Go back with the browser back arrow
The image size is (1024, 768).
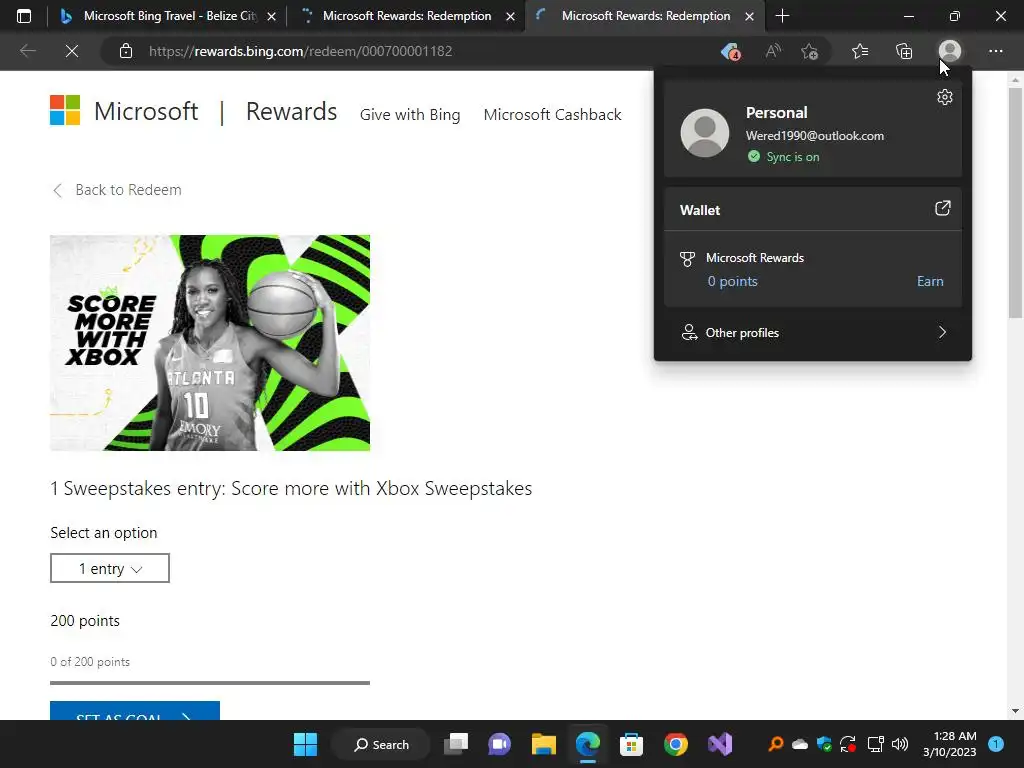(27, 51)
